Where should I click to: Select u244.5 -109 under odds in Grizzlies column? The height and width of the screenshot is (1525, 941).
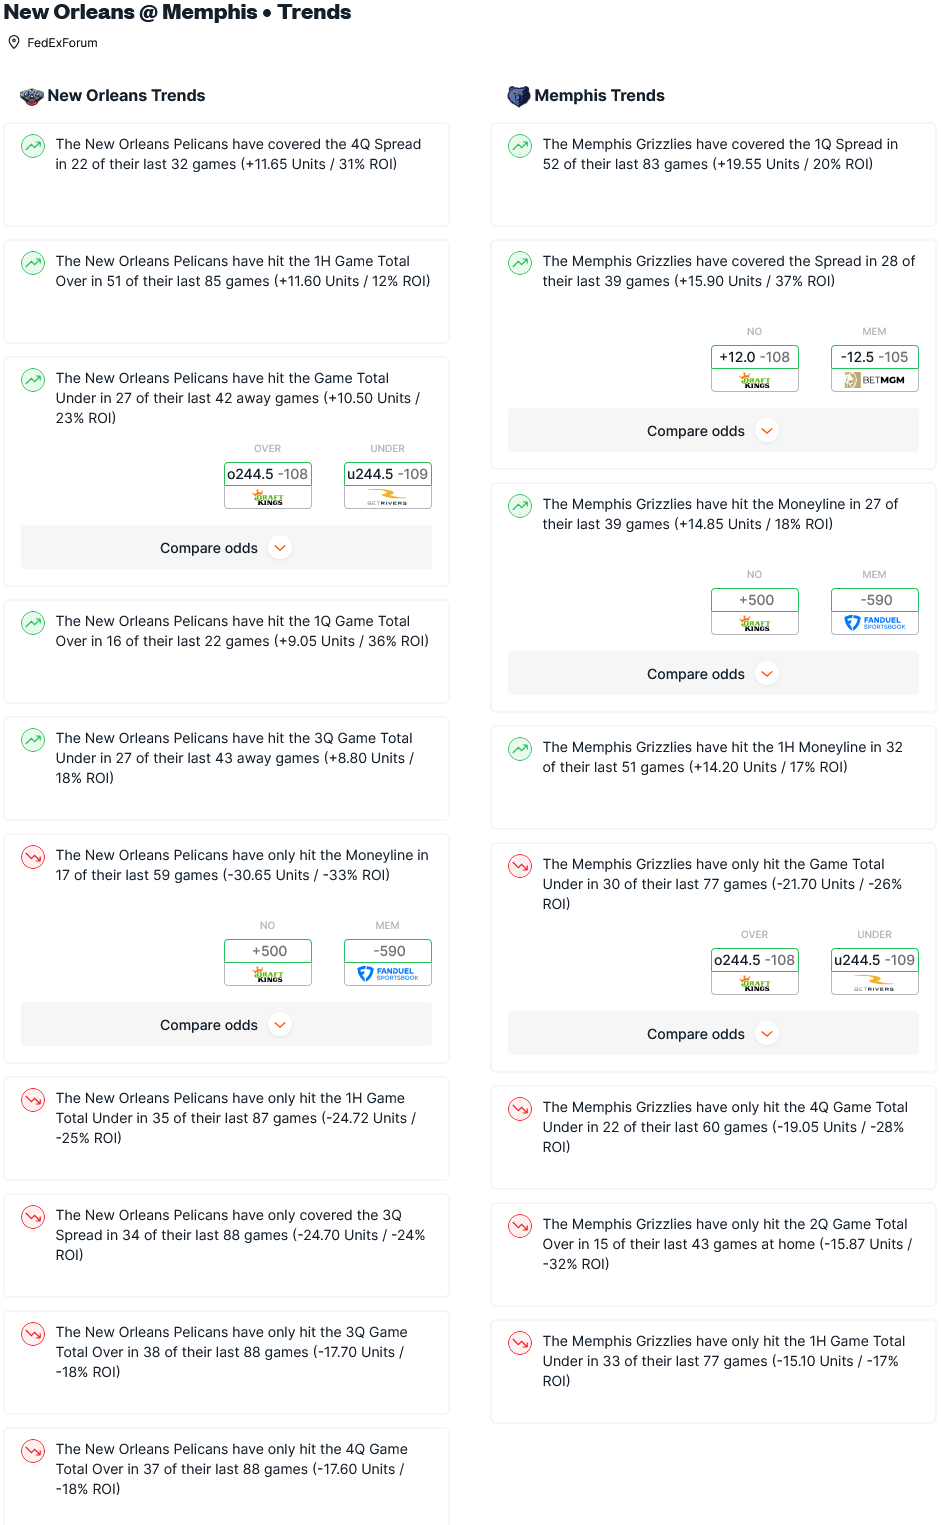click(x=875, y=960)
